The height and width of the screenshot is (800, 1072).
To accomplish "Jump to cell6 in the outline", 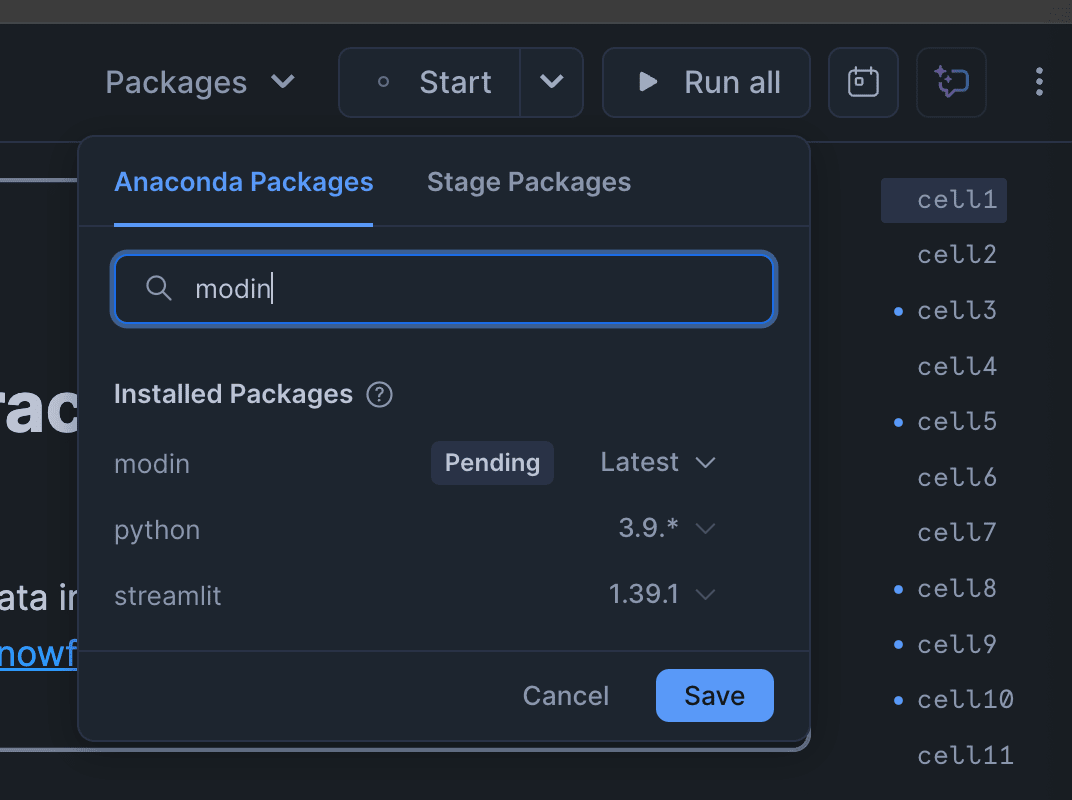I will click(956, 477).
